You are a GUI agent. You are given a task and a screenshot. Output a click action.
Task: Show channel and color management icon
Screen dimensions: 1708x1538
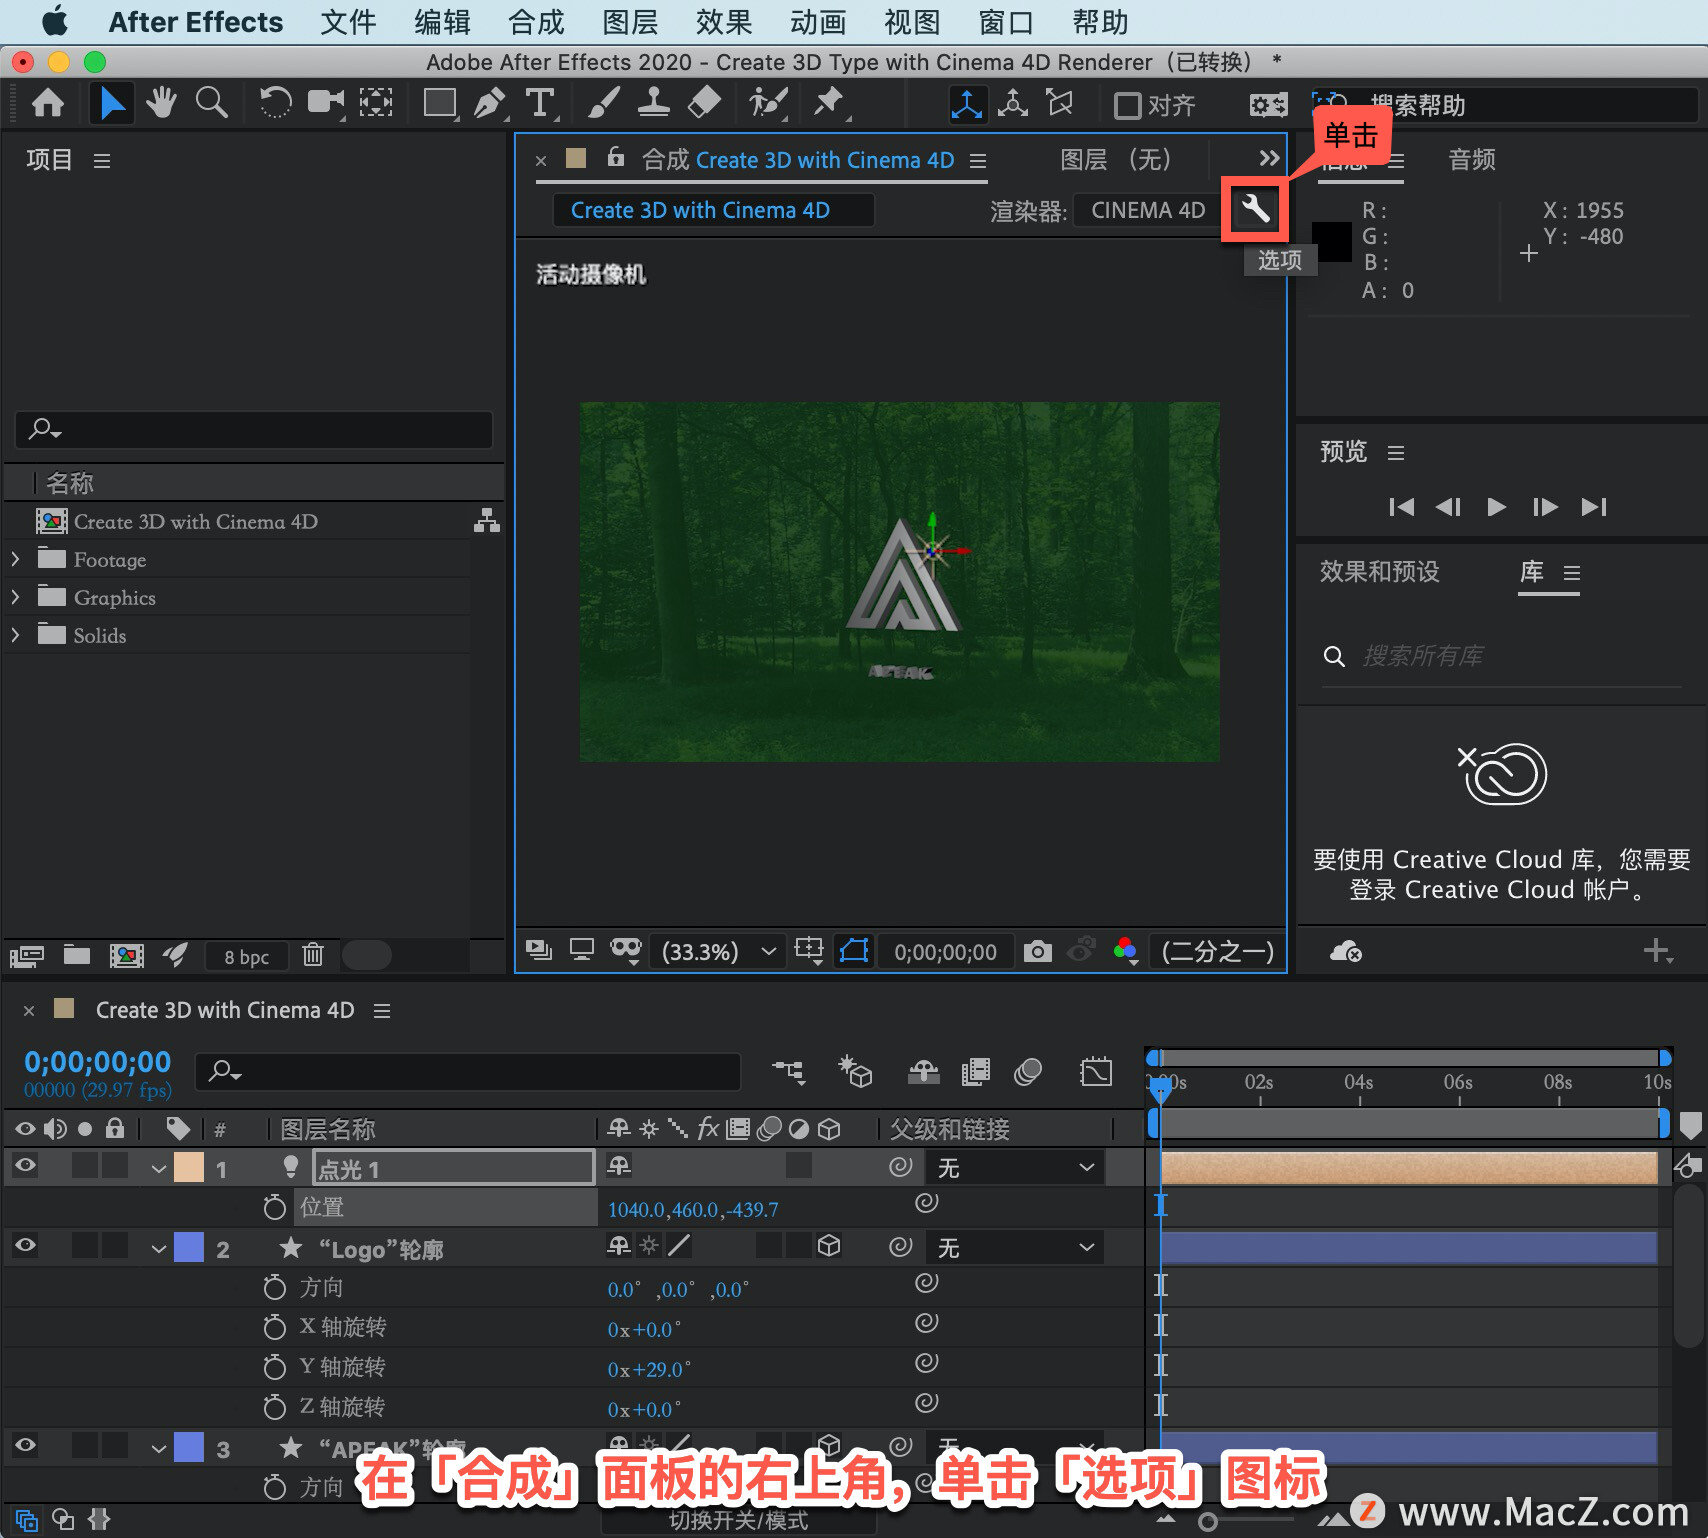pos(1125,951)
